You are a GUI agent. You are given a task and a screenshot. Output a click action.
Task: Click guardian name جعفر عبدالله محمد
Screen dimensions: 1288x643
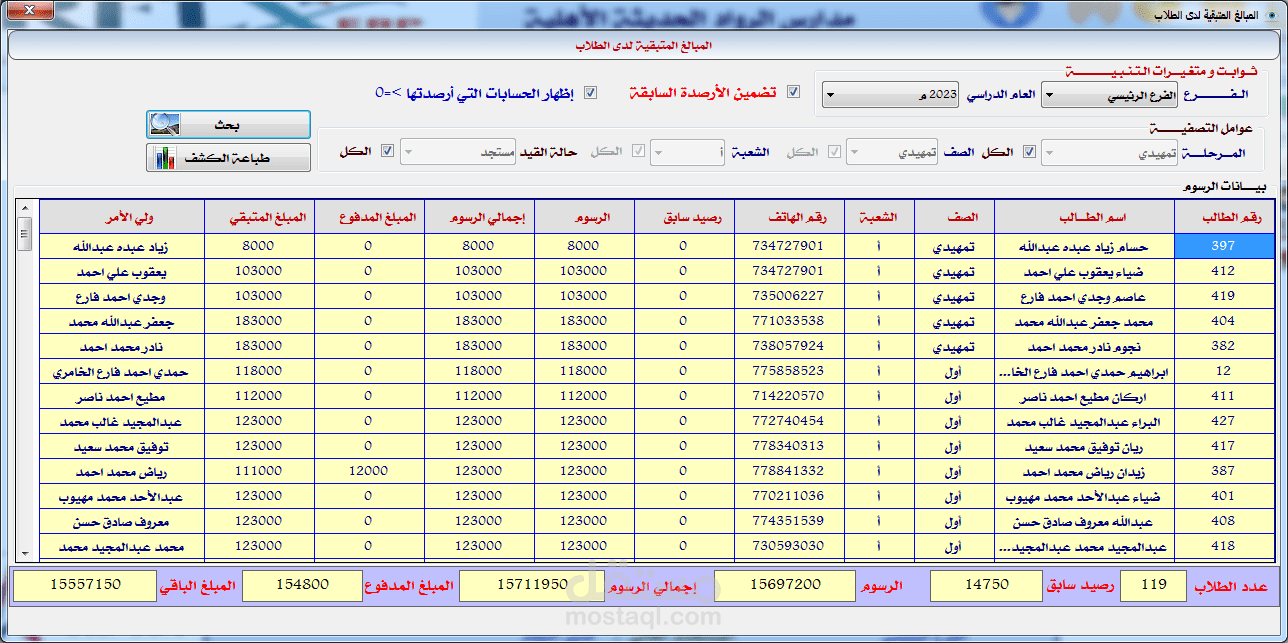122,322
